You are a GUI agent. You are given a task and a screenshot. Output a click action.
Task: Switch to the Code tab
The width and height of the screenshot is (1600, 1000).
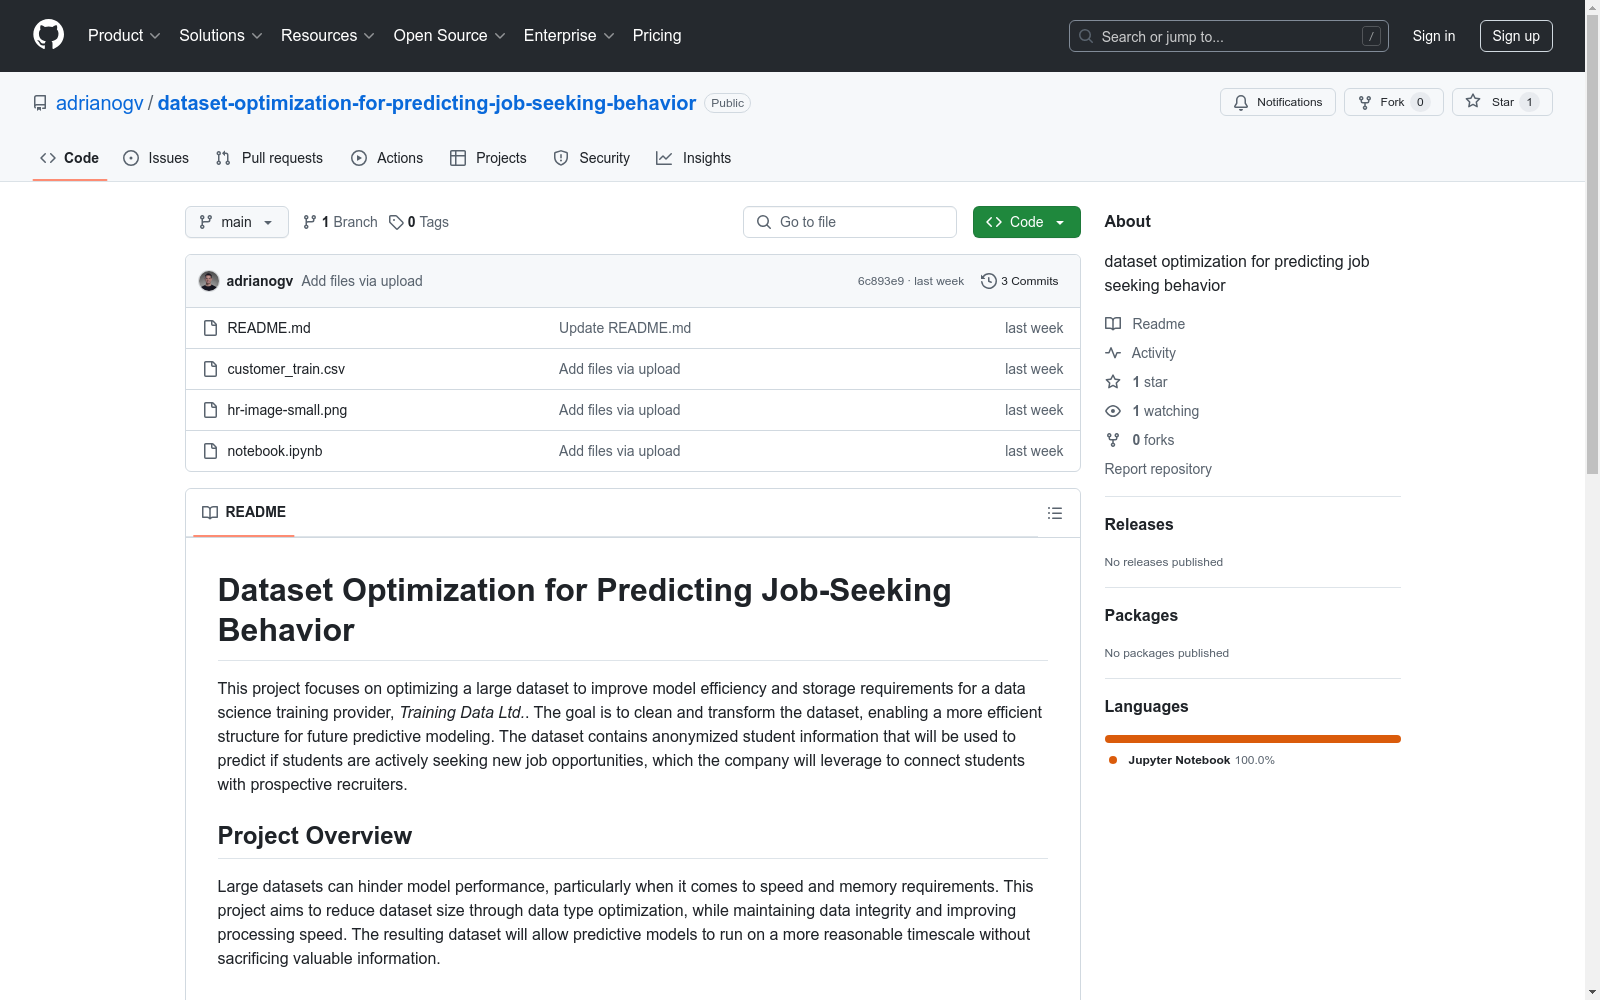coord(70,158)
